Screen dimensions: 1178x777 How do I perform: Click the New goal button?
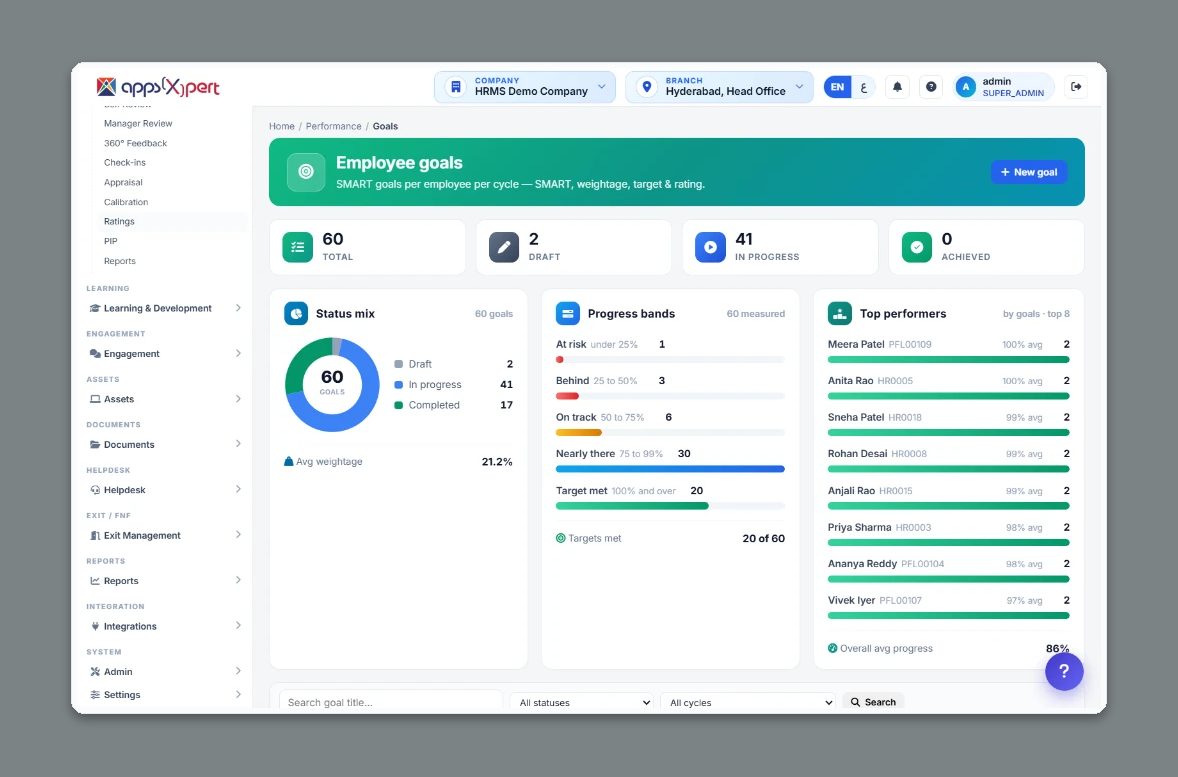click(1028, 172)
